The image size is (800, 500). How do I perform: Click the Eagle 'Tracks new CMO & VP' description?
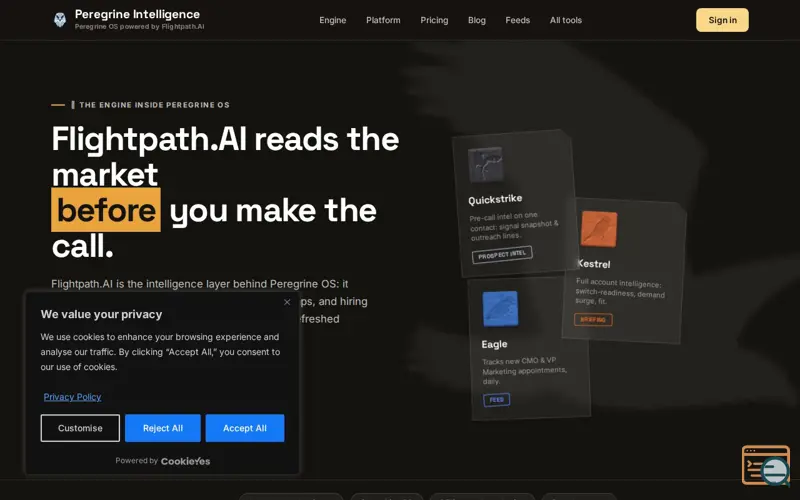coord(524,371)
